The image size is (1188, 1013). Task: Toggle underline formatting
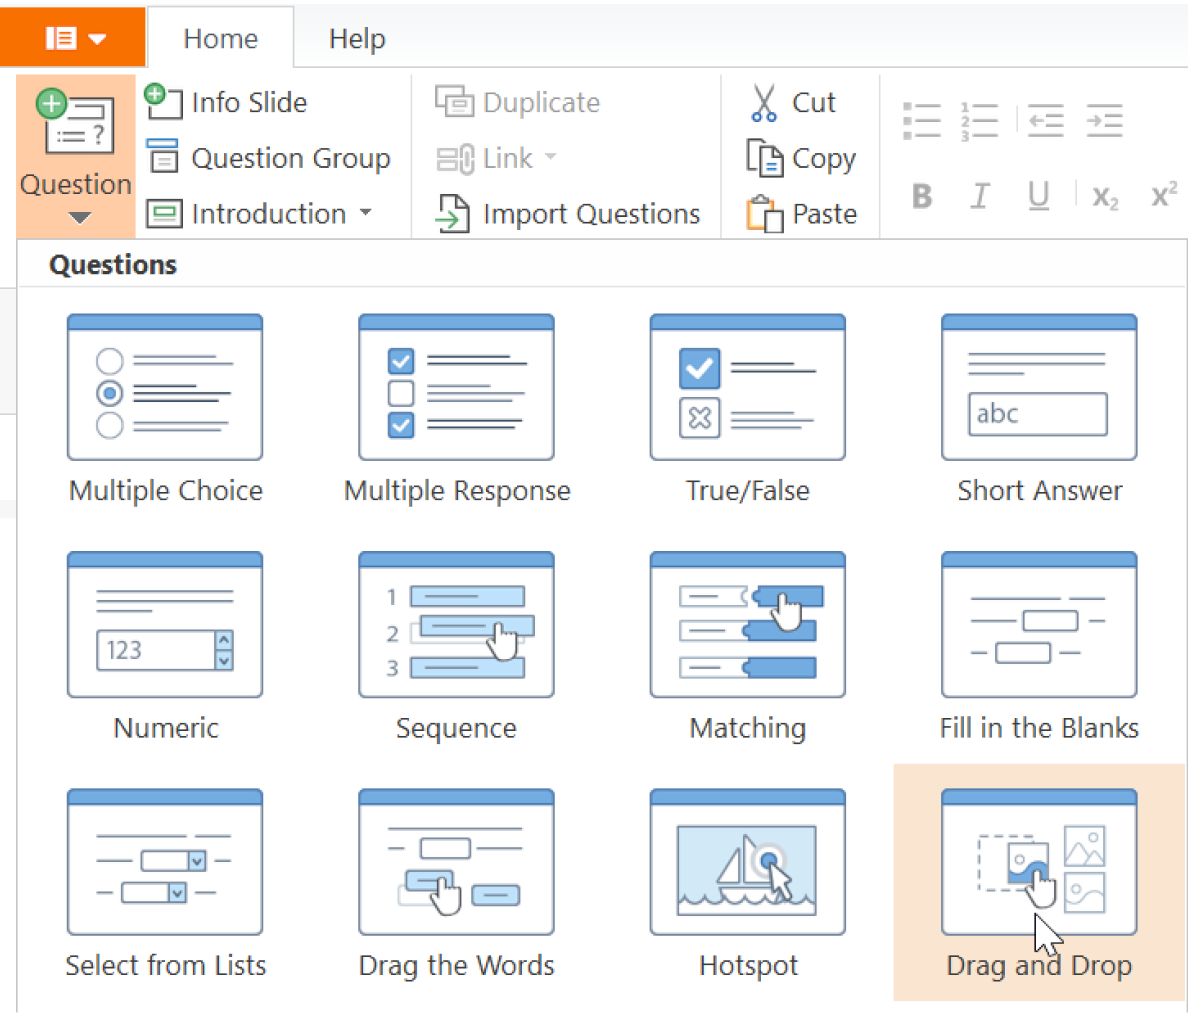[1038, 197]
